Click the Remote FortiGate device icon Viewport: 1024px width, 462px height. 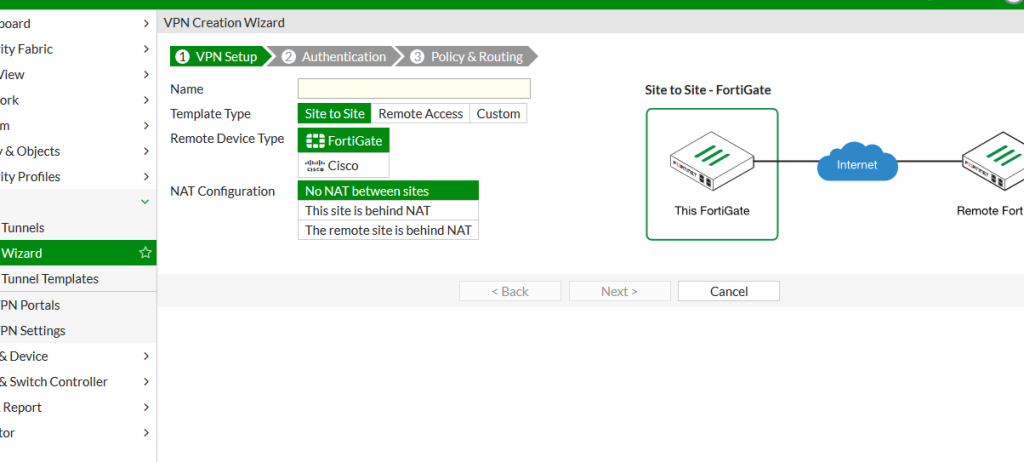point(993,161)
